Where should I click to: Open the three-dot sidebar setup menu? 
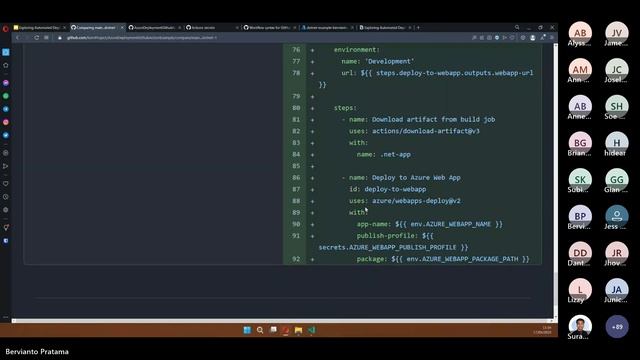(x=6, y=317)
